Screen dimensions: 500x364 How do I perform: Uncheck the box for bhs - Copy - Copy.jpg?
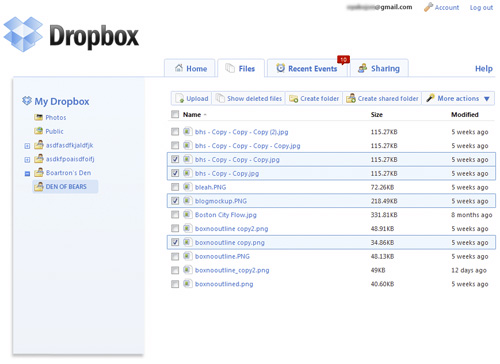(175, 173)
